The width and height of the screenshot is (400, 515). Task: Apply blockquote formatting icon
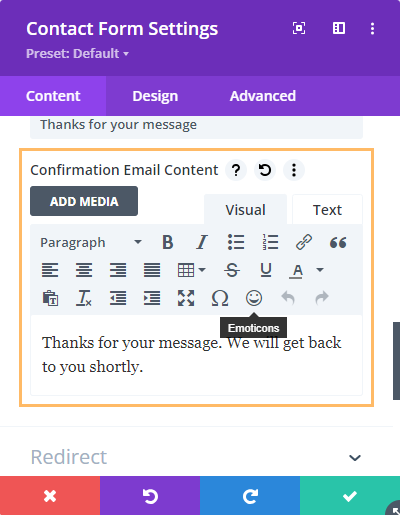click(x=338, y=242)
